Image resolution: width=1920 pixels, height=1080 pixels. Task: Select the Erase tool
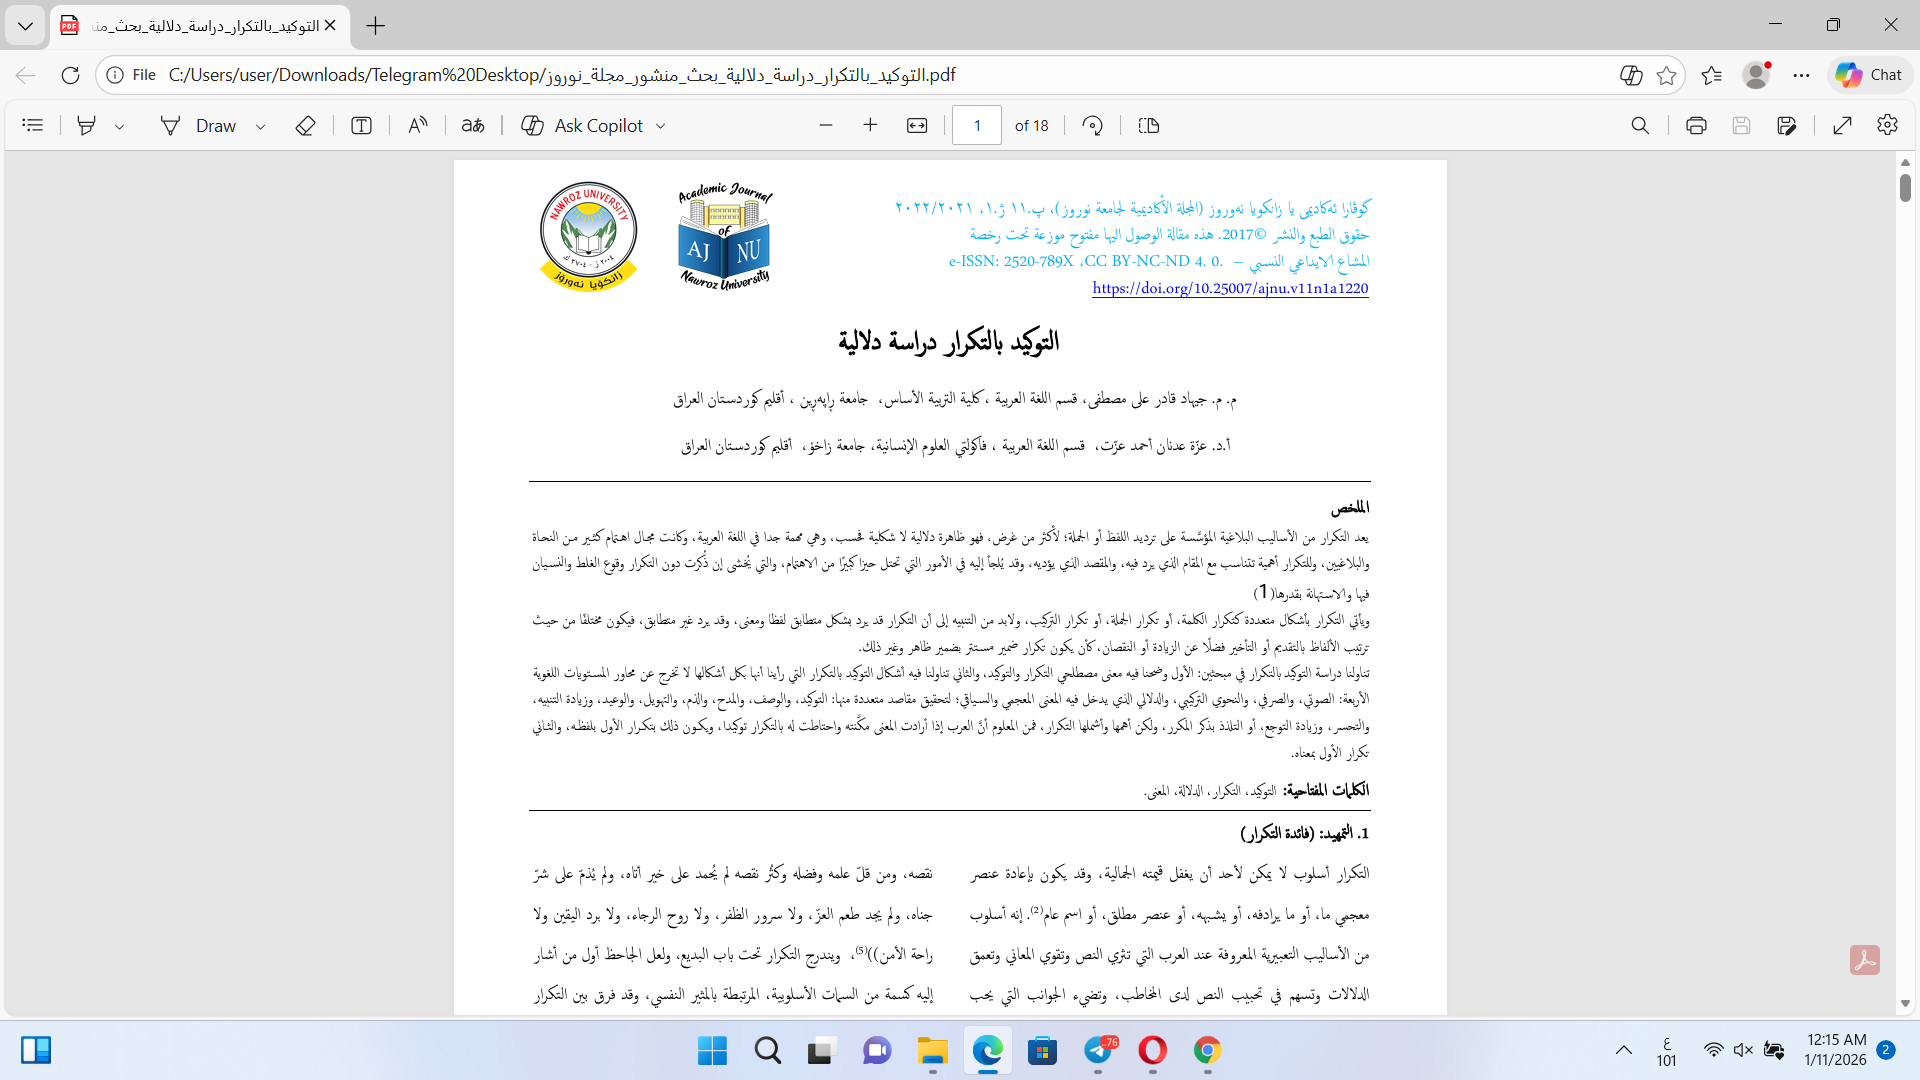[x=306, y=125]
